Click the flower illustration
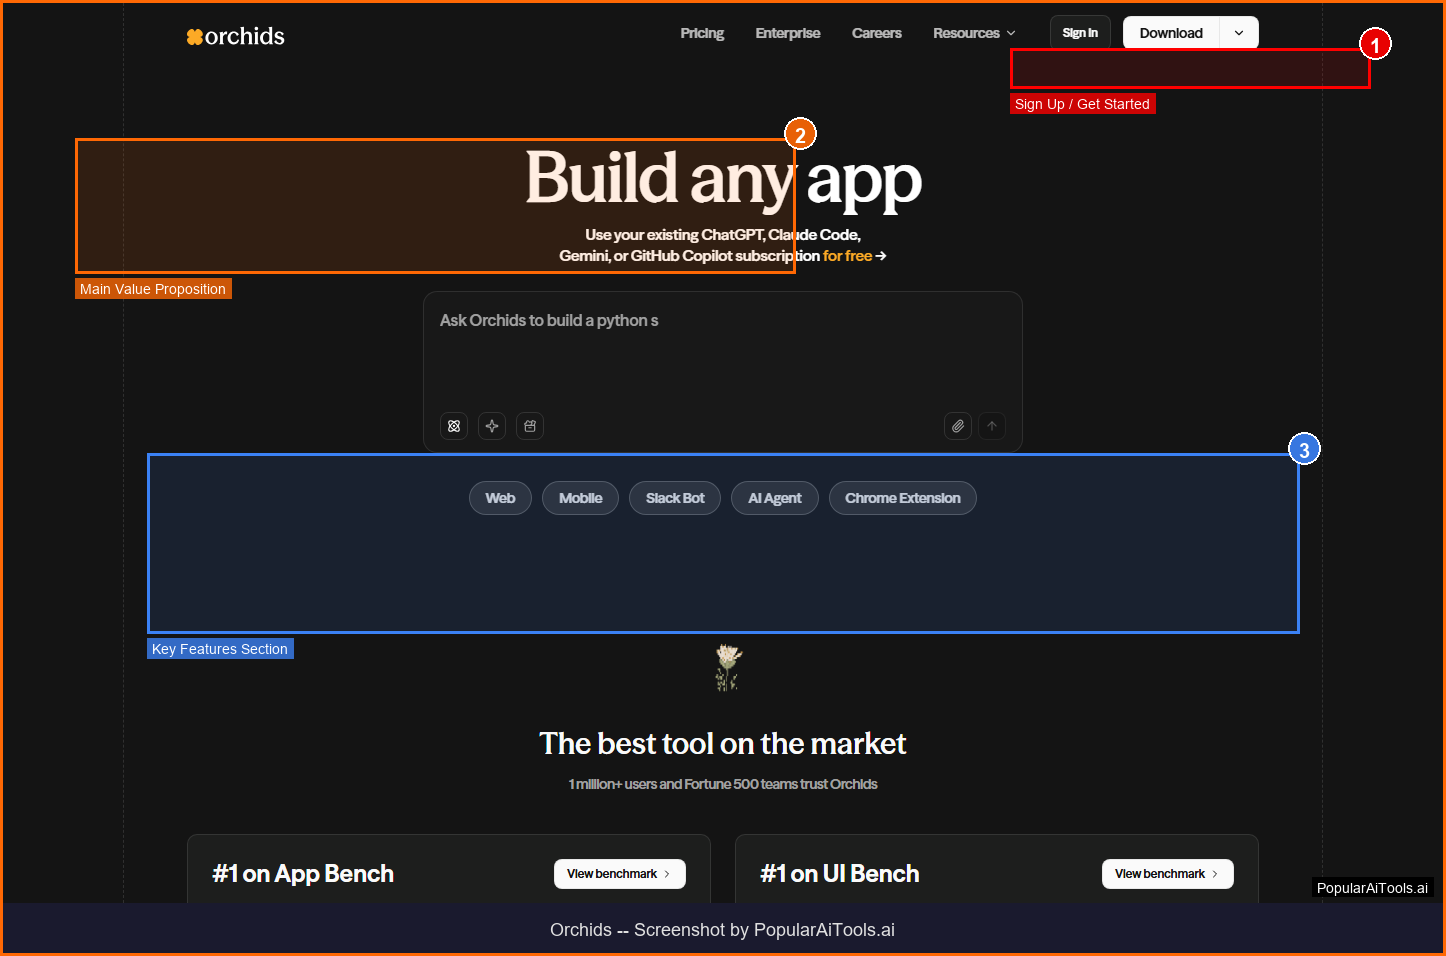The width and height of the screenshot is (1446, 956). click(x=728, y=668)
